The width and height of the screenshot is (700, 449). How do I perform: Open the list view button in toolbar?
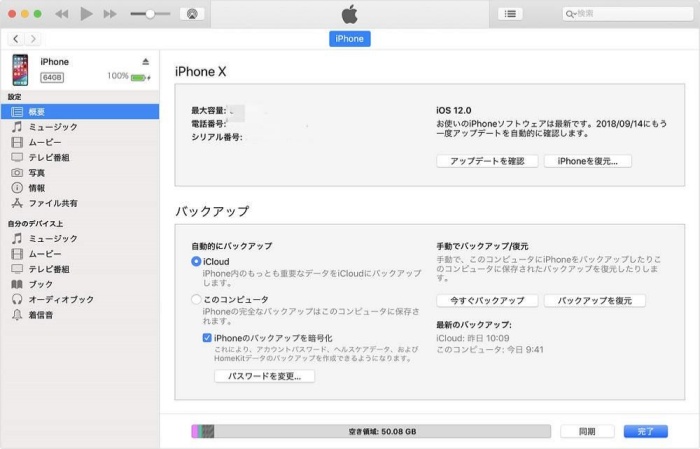(510, 14)
